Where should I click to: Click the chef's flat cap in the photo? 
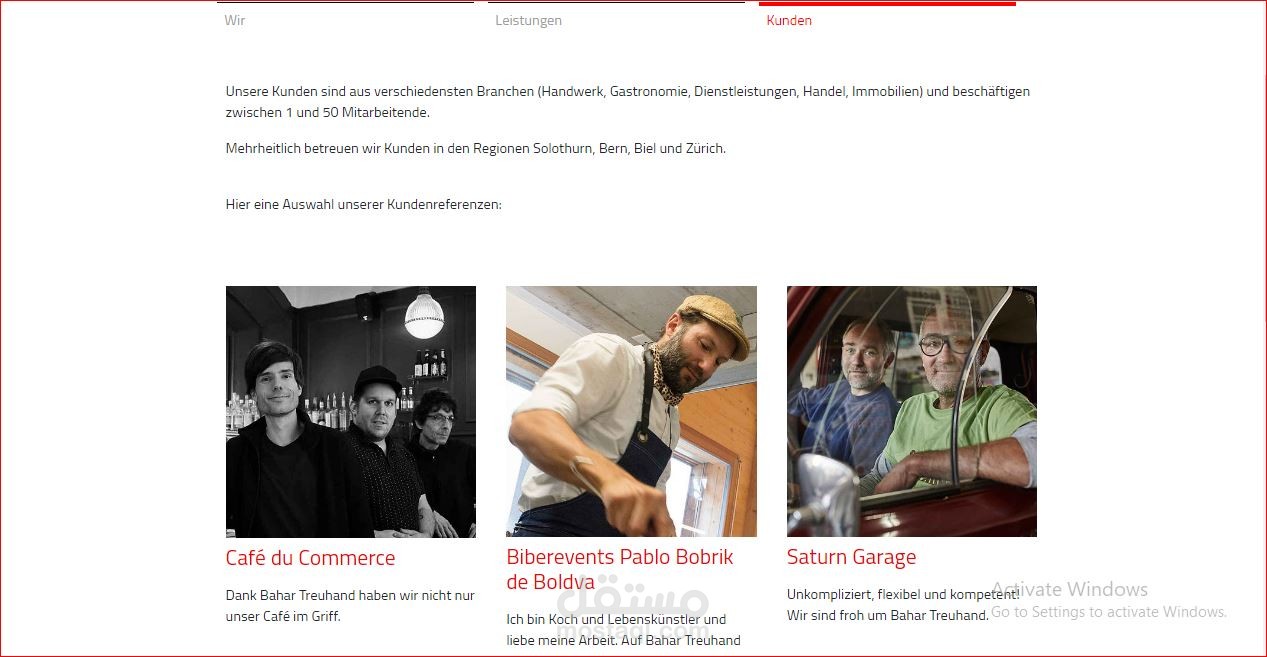715,322
